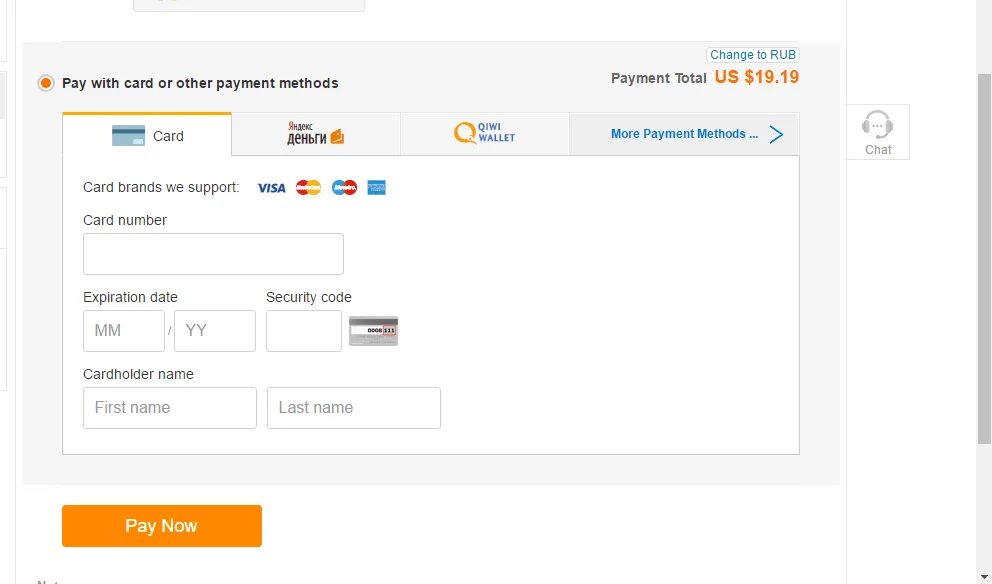Viewport: 992px width, 584px height.
Task: Click the credit card icon in Card tab
Action: [128, 136]
